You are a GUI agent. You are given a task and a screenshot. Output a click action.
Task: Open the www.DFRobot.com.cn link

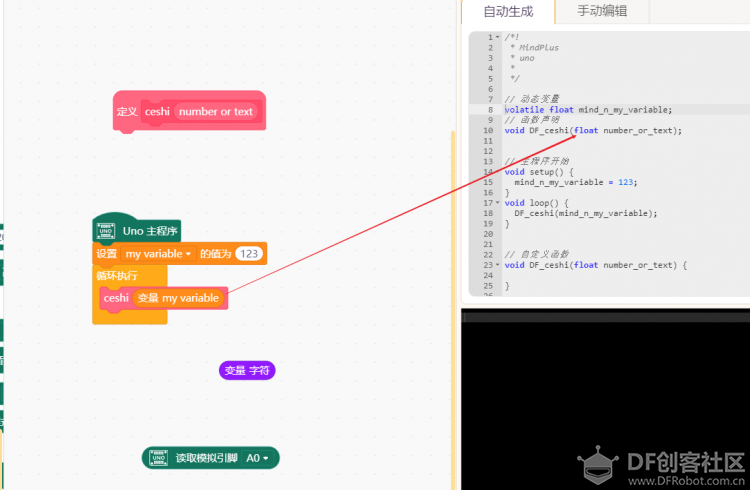pyautogui.click(x=685, y=481)
